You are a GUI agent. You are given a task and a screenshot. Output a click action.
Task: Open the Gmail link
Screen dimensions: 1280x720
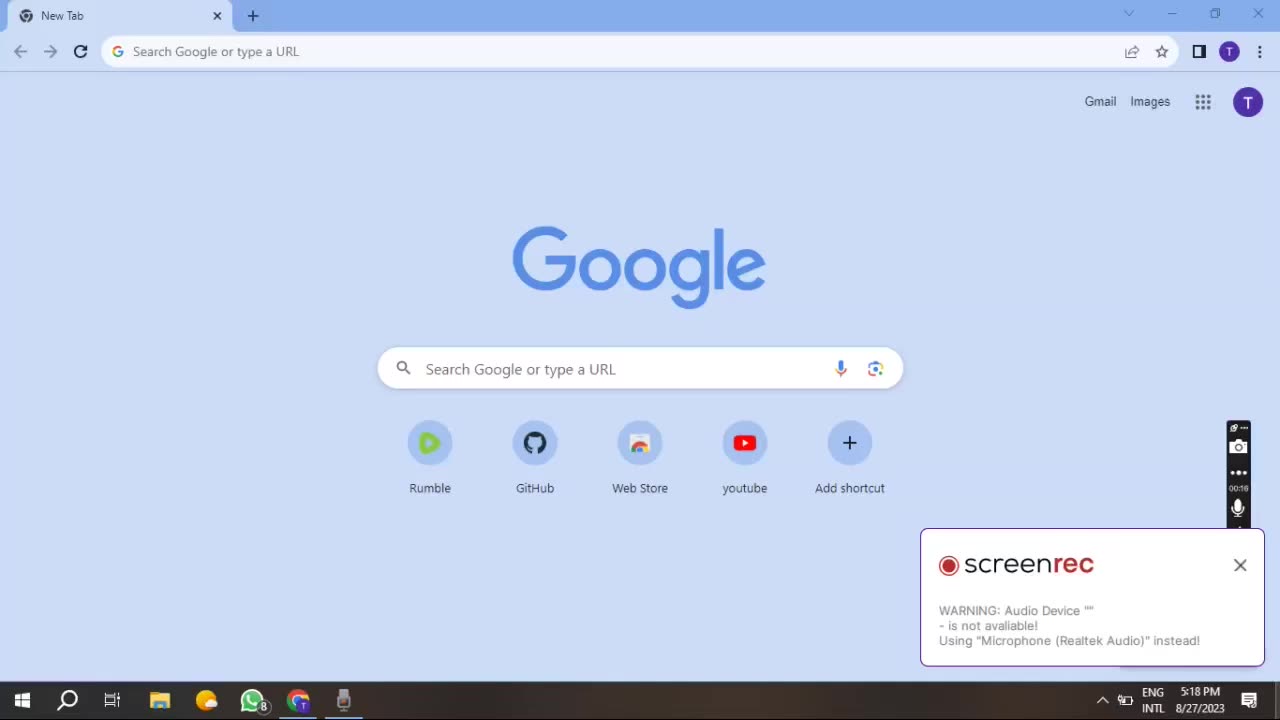pyautogui.click(x=1100, y=102)
